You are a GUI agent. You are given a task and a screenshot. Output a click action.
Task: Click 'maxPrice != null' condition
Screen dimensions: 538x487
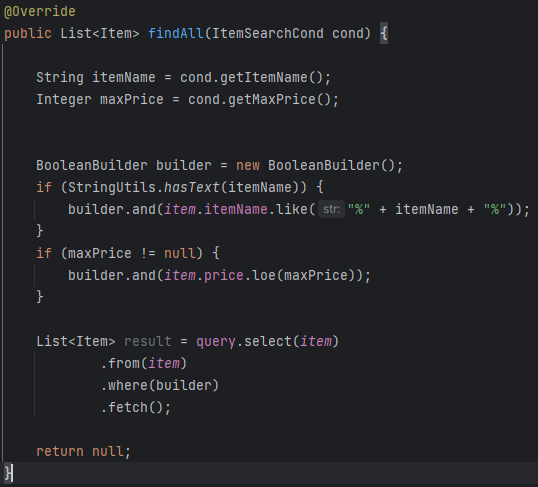[x=132, y=253]
